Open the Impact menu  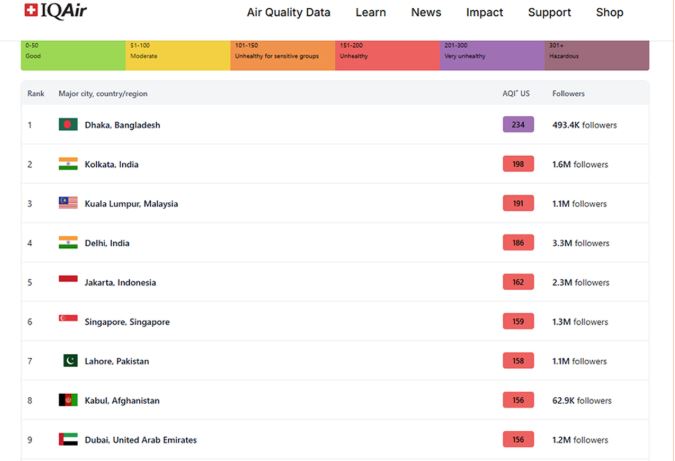[484, 12]
